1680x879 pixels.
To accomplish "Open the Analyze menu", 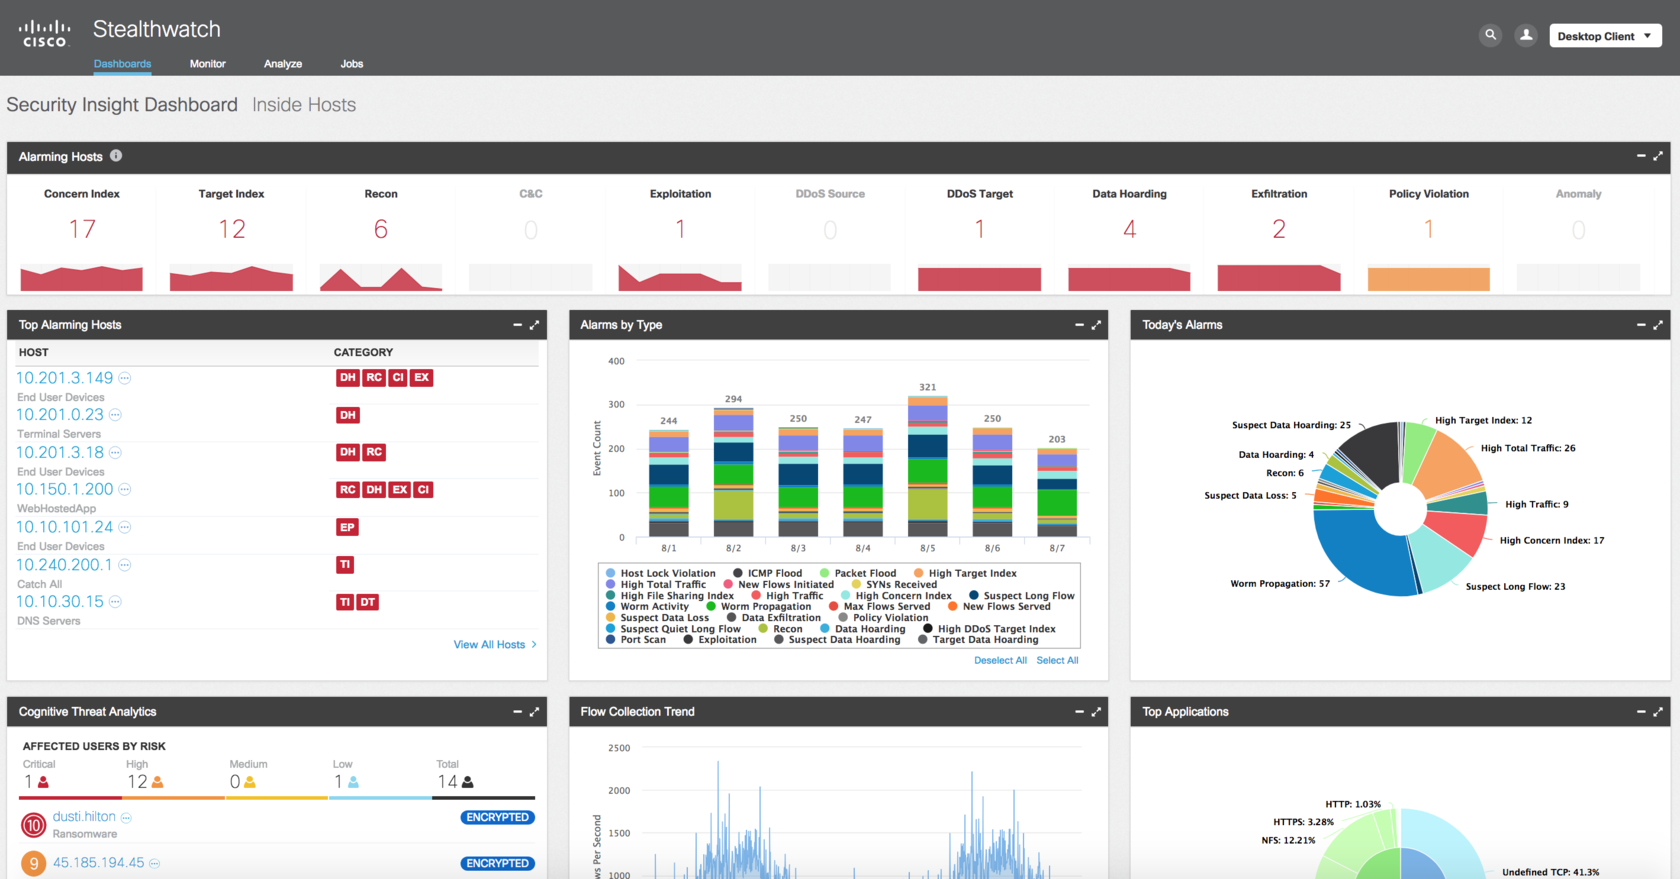I will point(283,64).
